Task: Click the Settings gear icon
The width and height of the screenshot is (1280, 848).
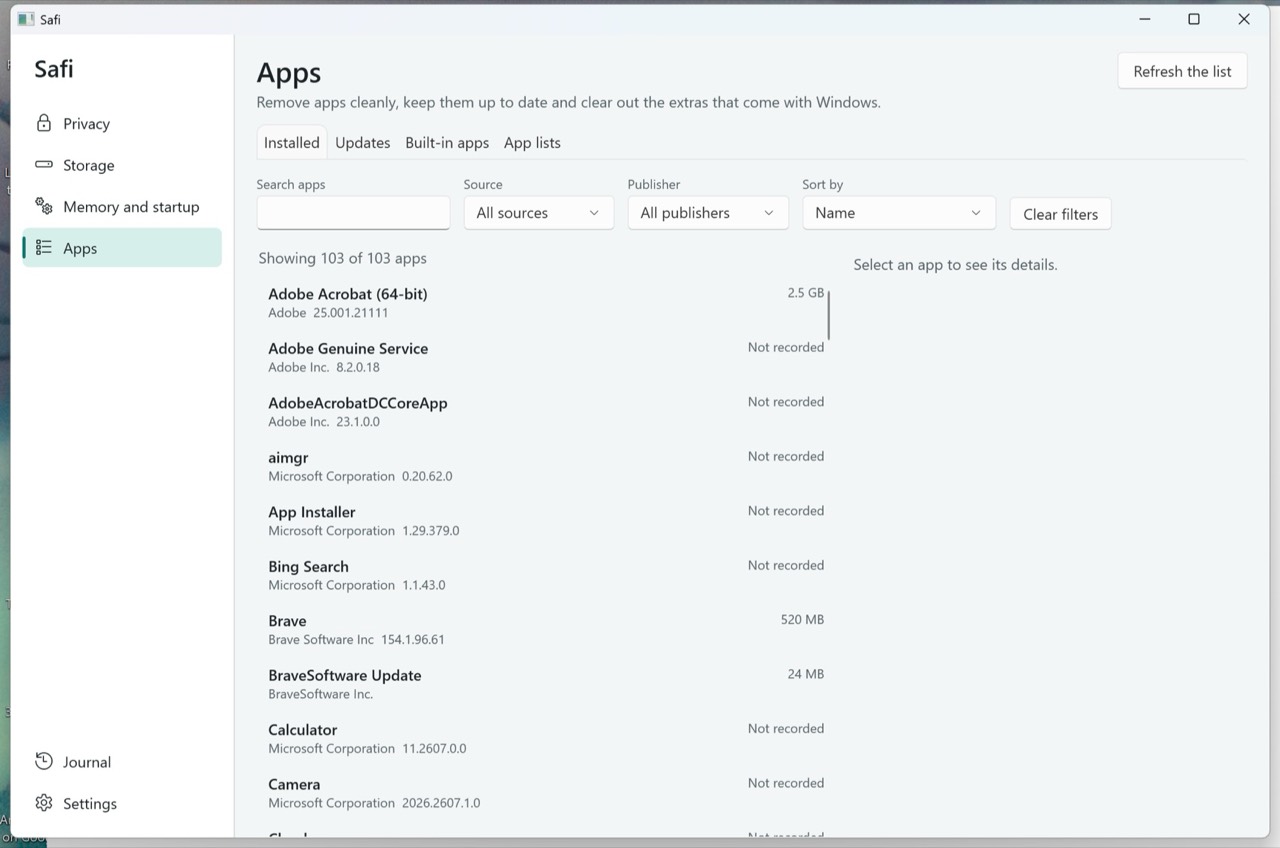Action: click(44, 803)
